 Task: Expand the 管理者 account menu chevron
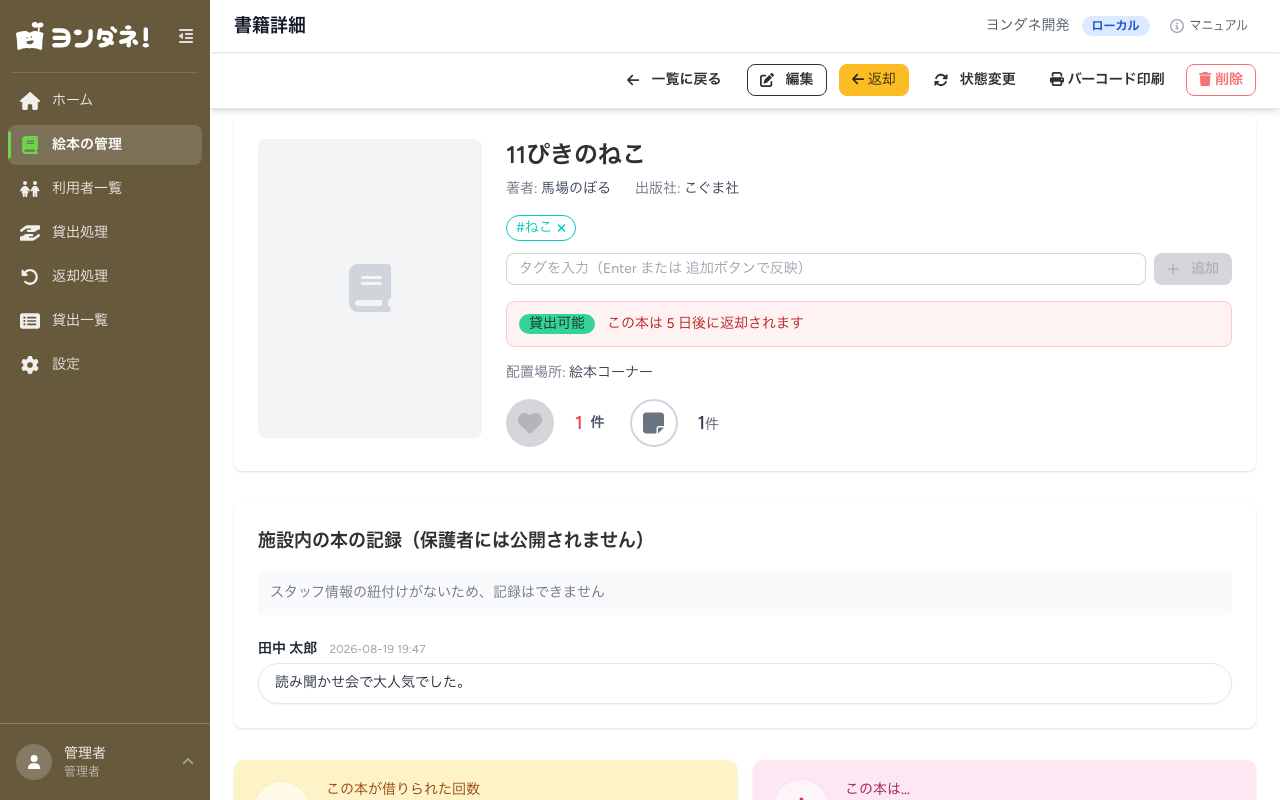(x=187, y=762)
